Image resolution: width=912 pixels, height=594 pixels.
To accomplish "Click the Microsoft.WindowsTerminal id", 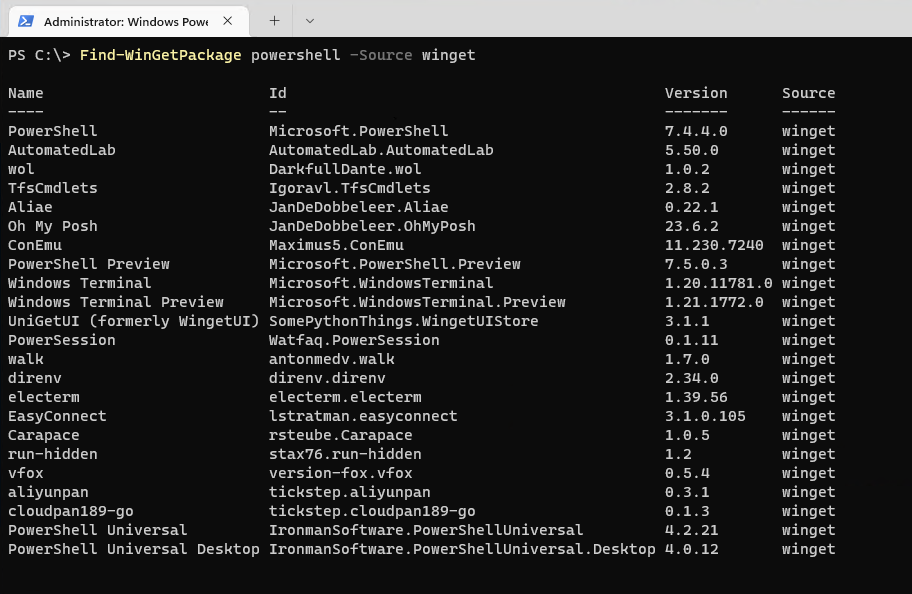I will (381, 283).
